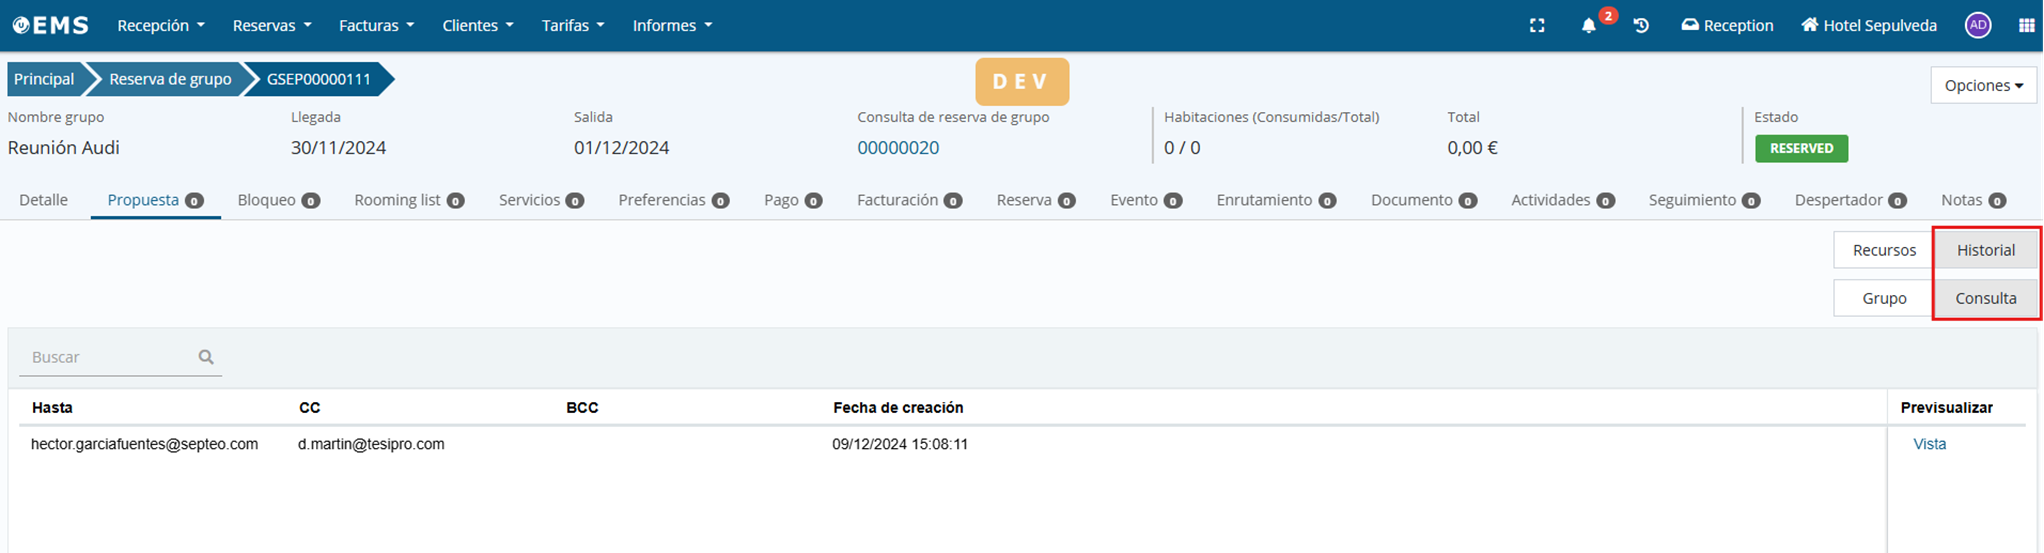The width and height of the screenshot is (2044, 553).
Task: Expand the Recepción menu
Action: pyautogui.click(x=160, y=26)
